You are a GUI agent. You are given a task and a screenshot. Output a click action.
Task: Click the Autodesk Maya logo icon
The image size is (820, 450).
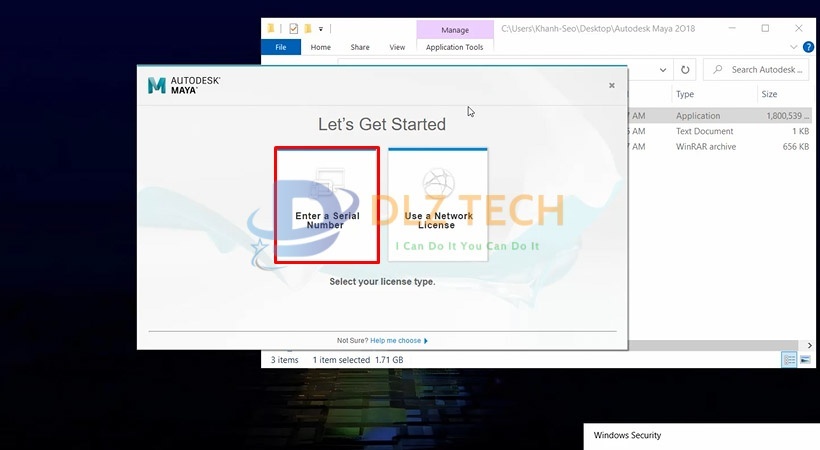tap(156, 85)
